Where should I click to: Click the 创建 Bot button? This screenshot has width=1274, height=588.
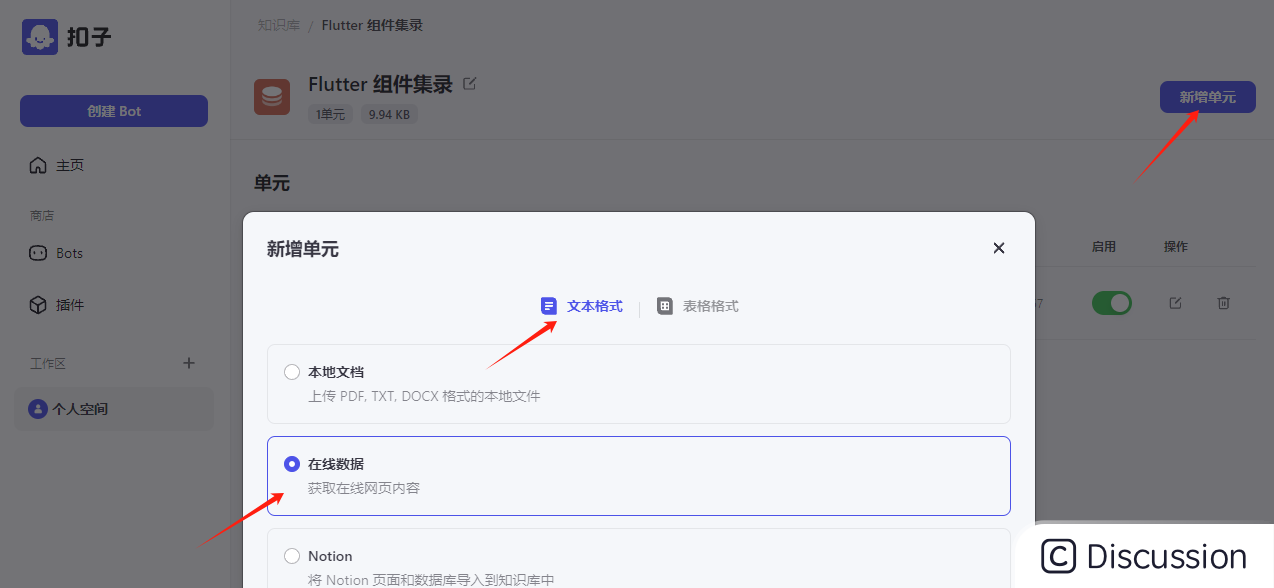tap(114, 111)
